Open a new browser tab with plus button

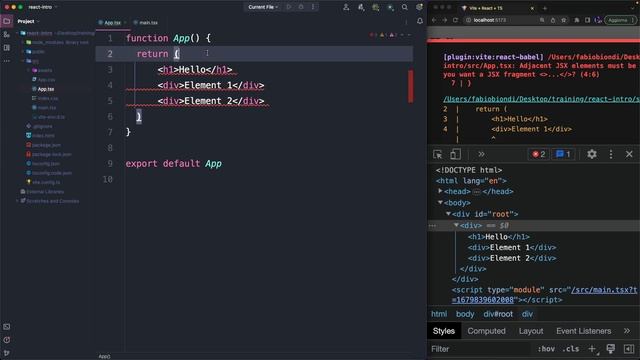point(544,8)
